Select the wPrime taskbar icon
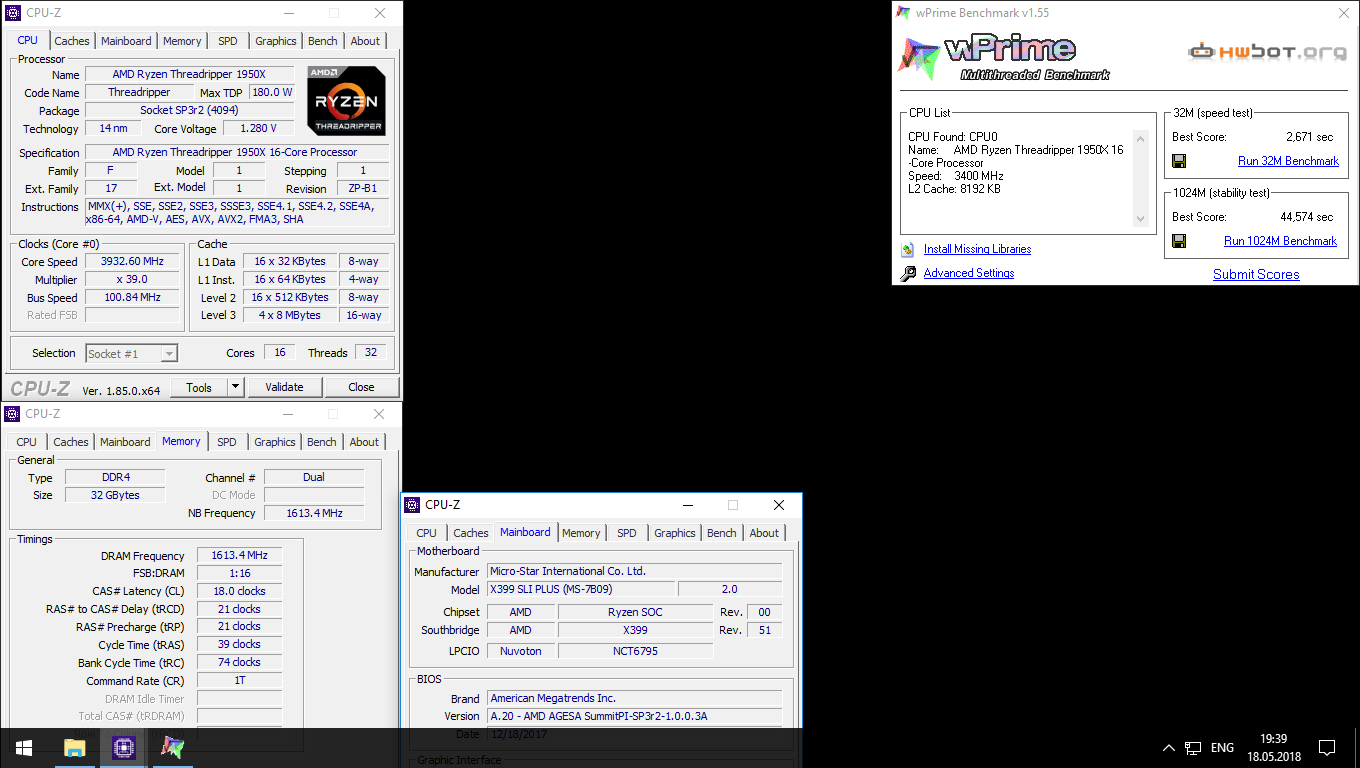 pos(173,747)
